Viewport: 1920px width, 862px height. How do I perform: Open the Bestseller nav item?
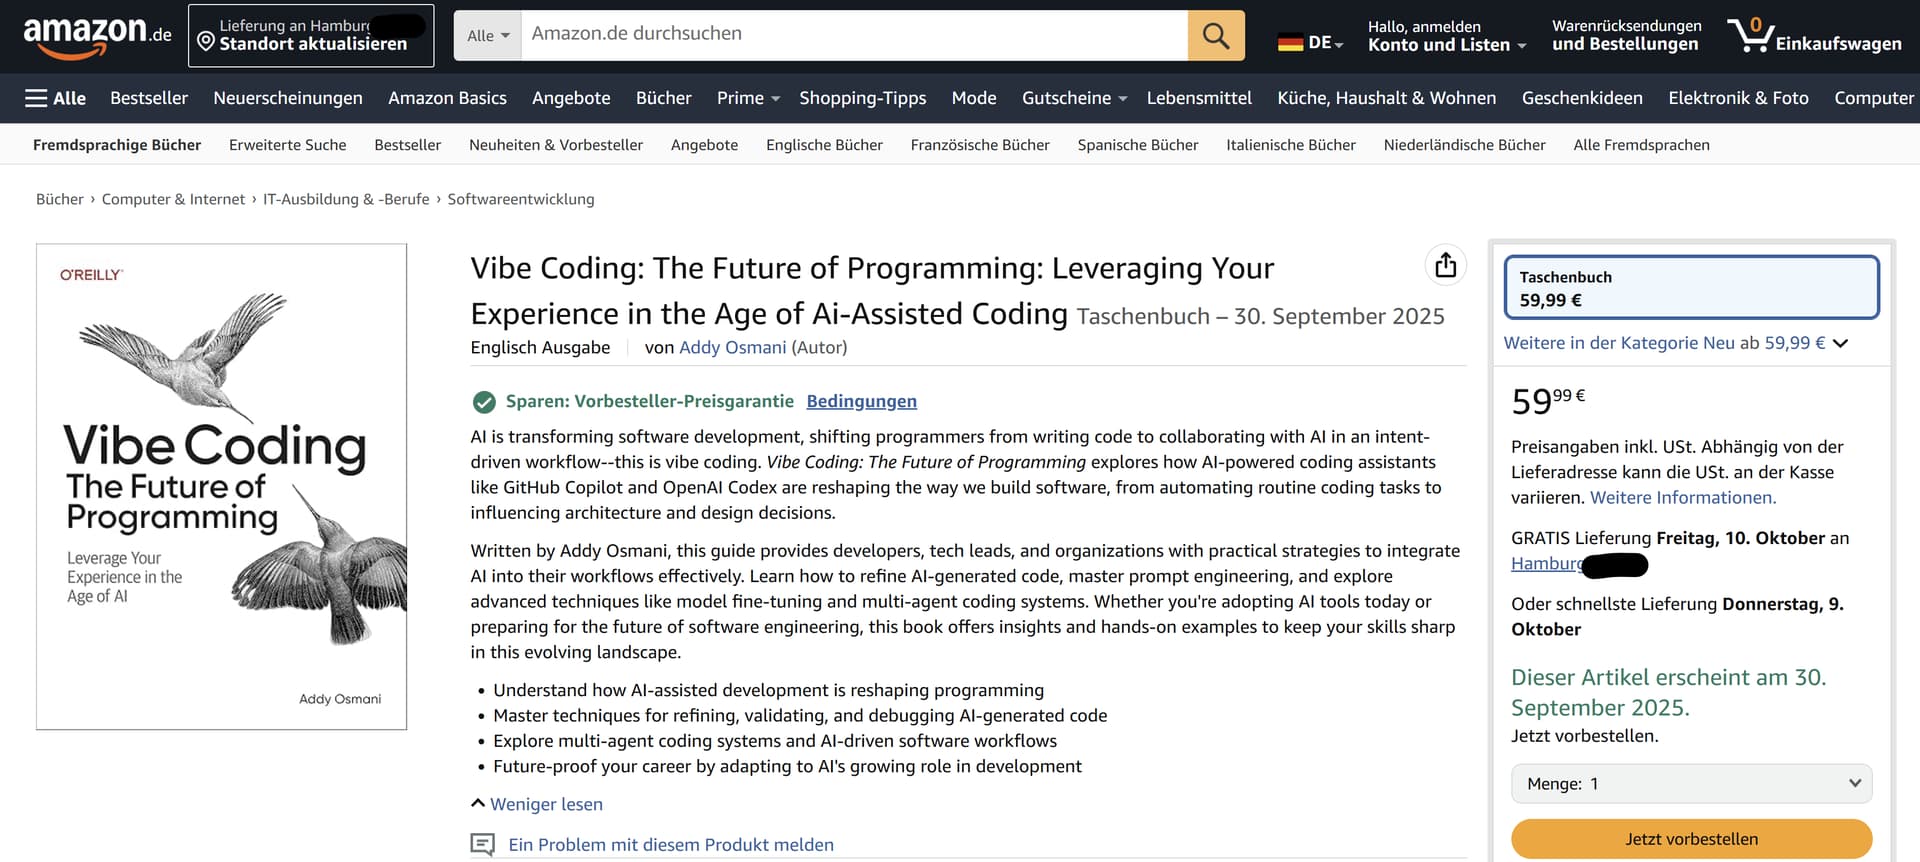pyautogui.click(x=149, y=98)
